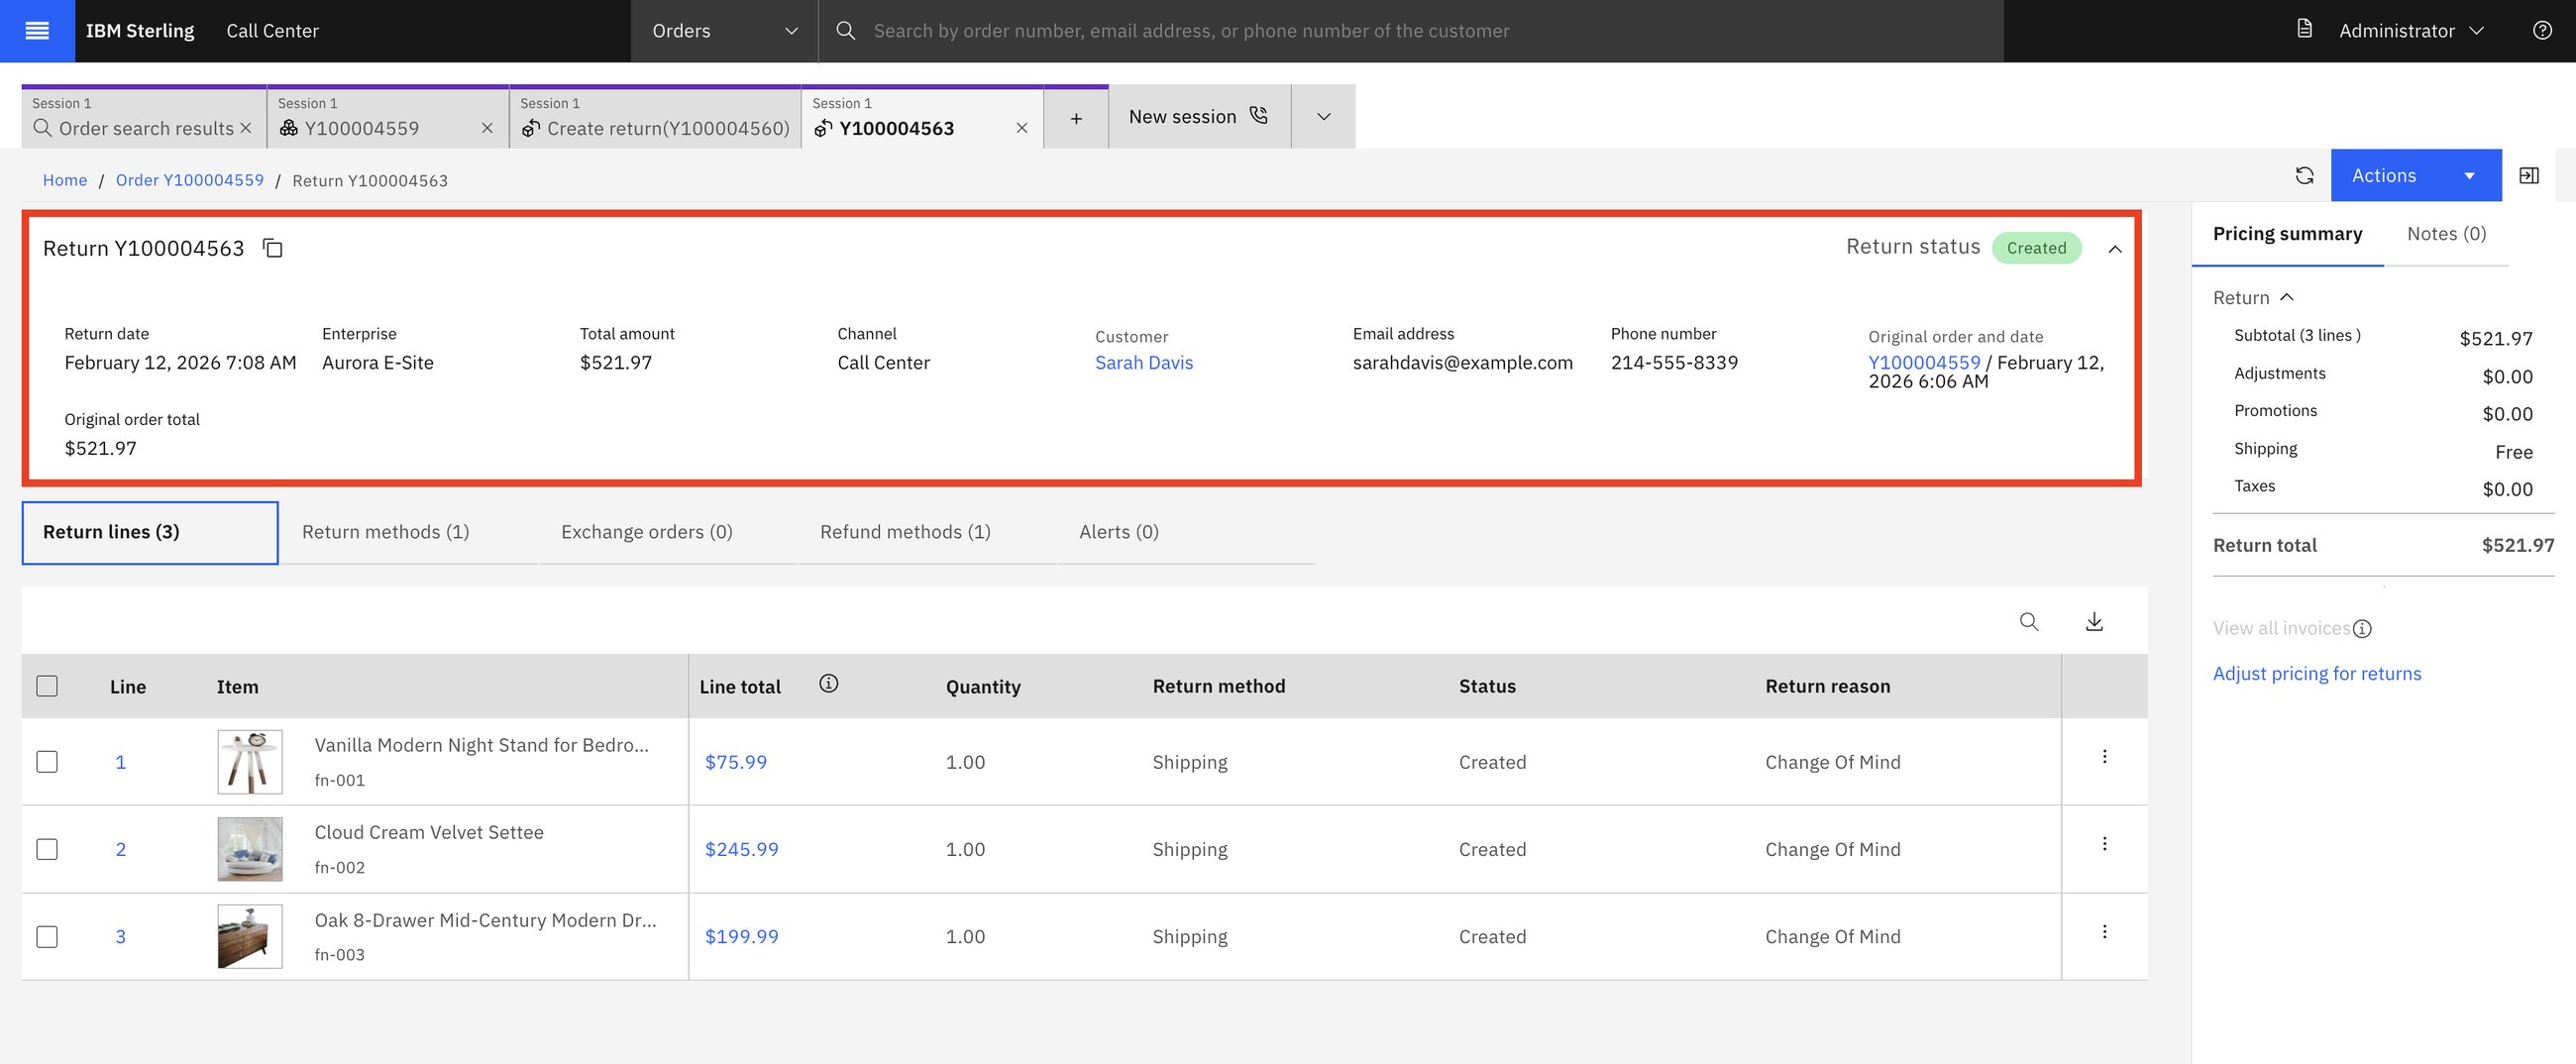
Task: Open return line 2 link
Action: click(x=120, y=849)
